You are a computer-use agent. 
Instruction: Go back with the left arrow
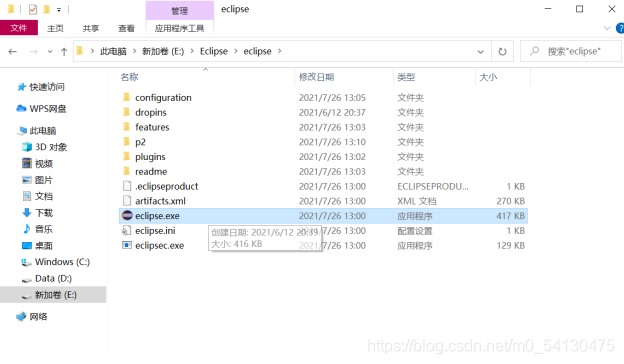pyautogui.click(x=13, y=51)
